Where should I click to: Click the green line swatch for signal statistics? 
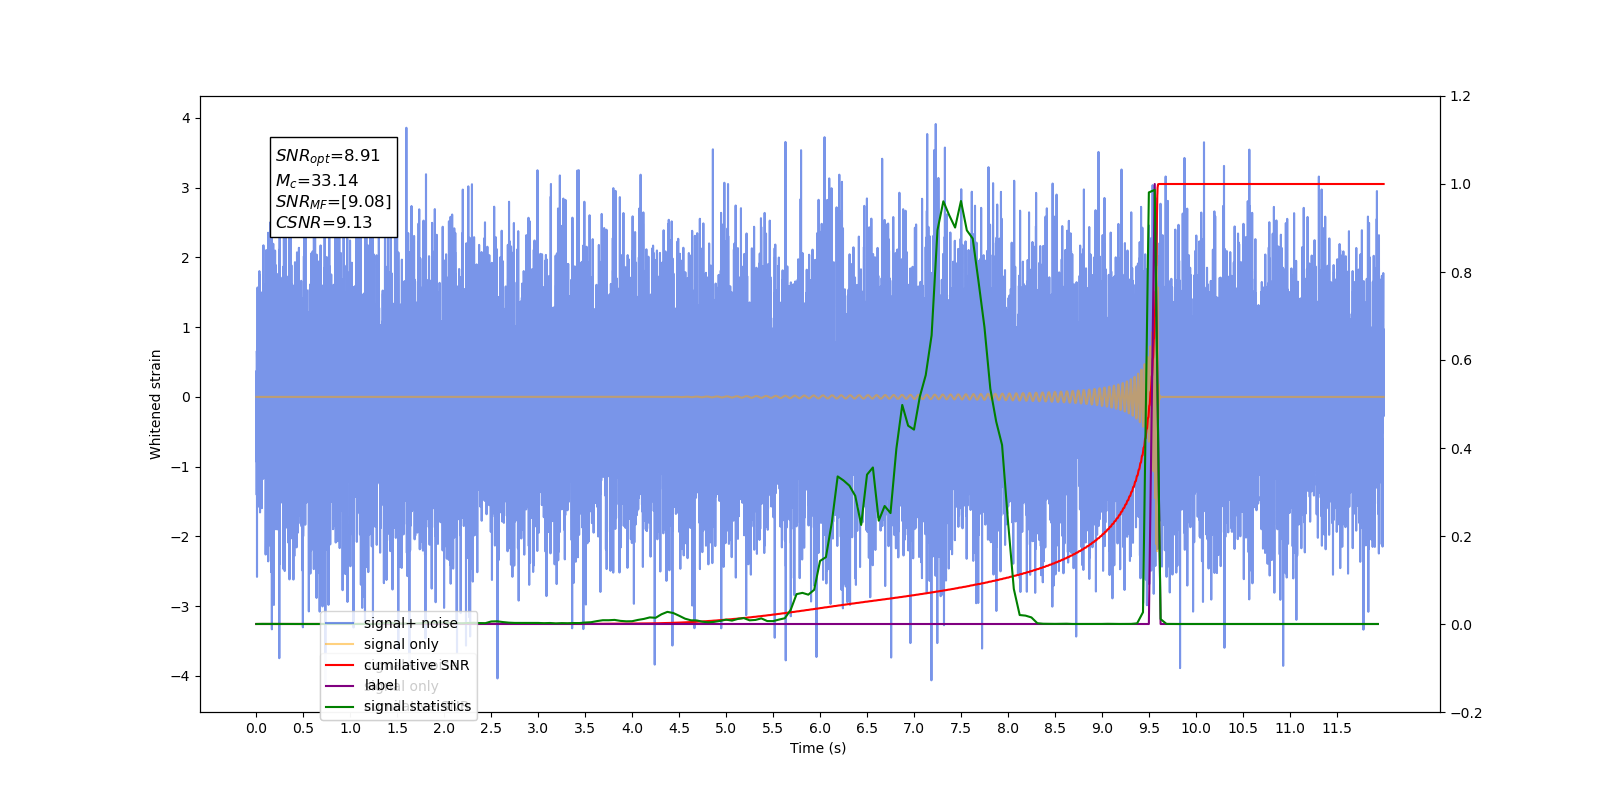(340, 707)
